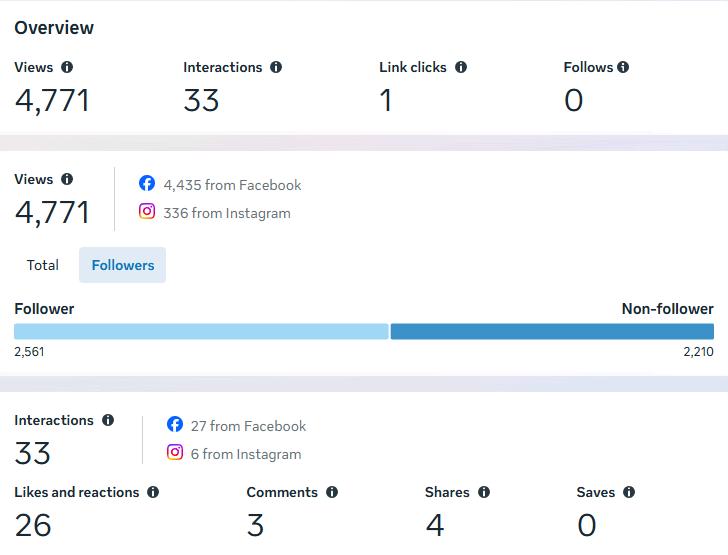The width and height of the screenshot is (728, 555).
Task: Click the Facebook icon in Views breakdown
Action: [x=147, y=183]
